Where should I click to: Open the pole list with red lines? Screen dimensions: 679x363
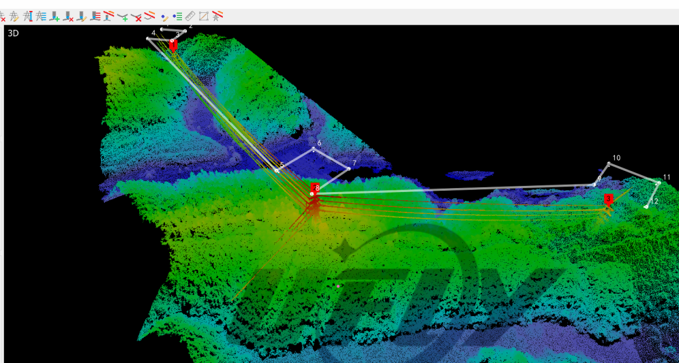tap(96, 16)
